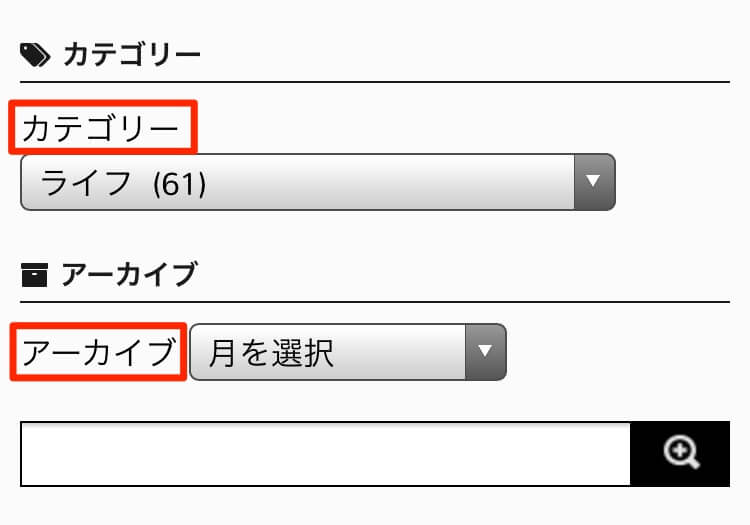Click the black search submit button
750x525 pixels.
(x=680, y=454)
